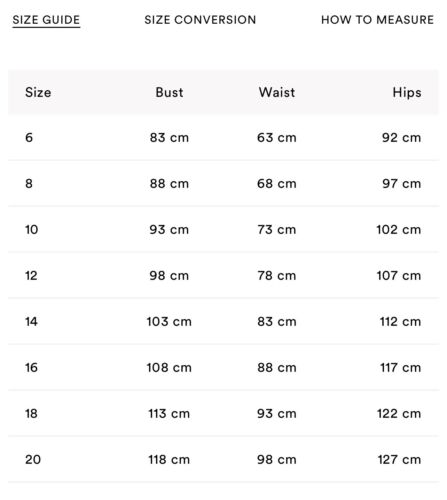This screenshot has width=447, height=500.
Task: Click the Bust column header
Action: 169,92
